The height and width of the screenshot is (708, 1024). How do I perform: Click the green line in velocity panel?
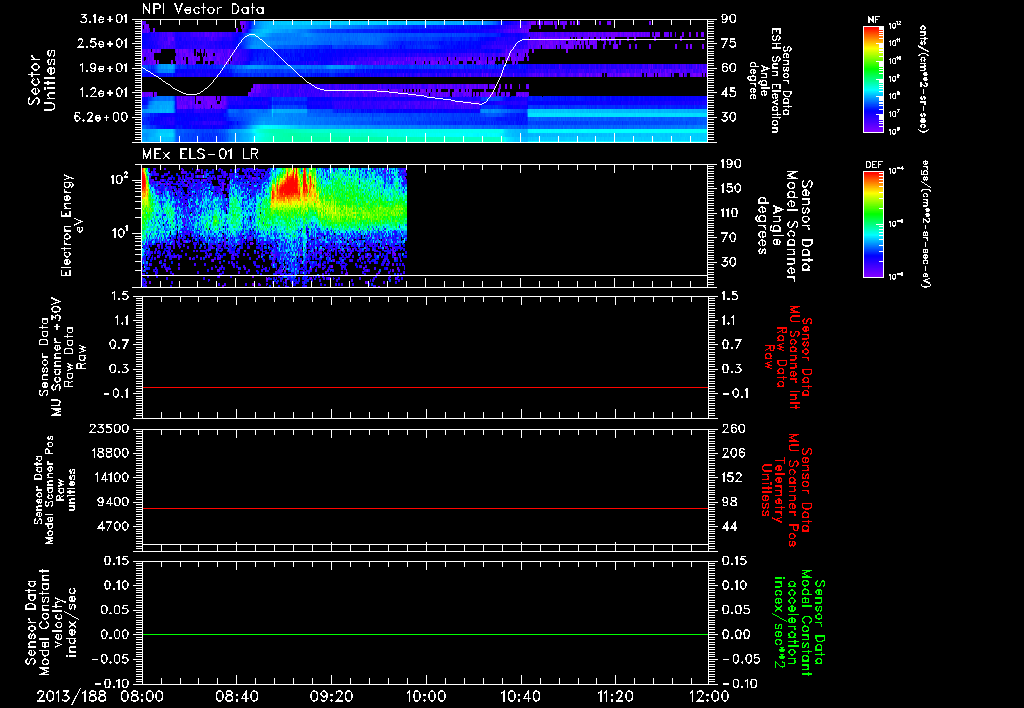(424, 634)
